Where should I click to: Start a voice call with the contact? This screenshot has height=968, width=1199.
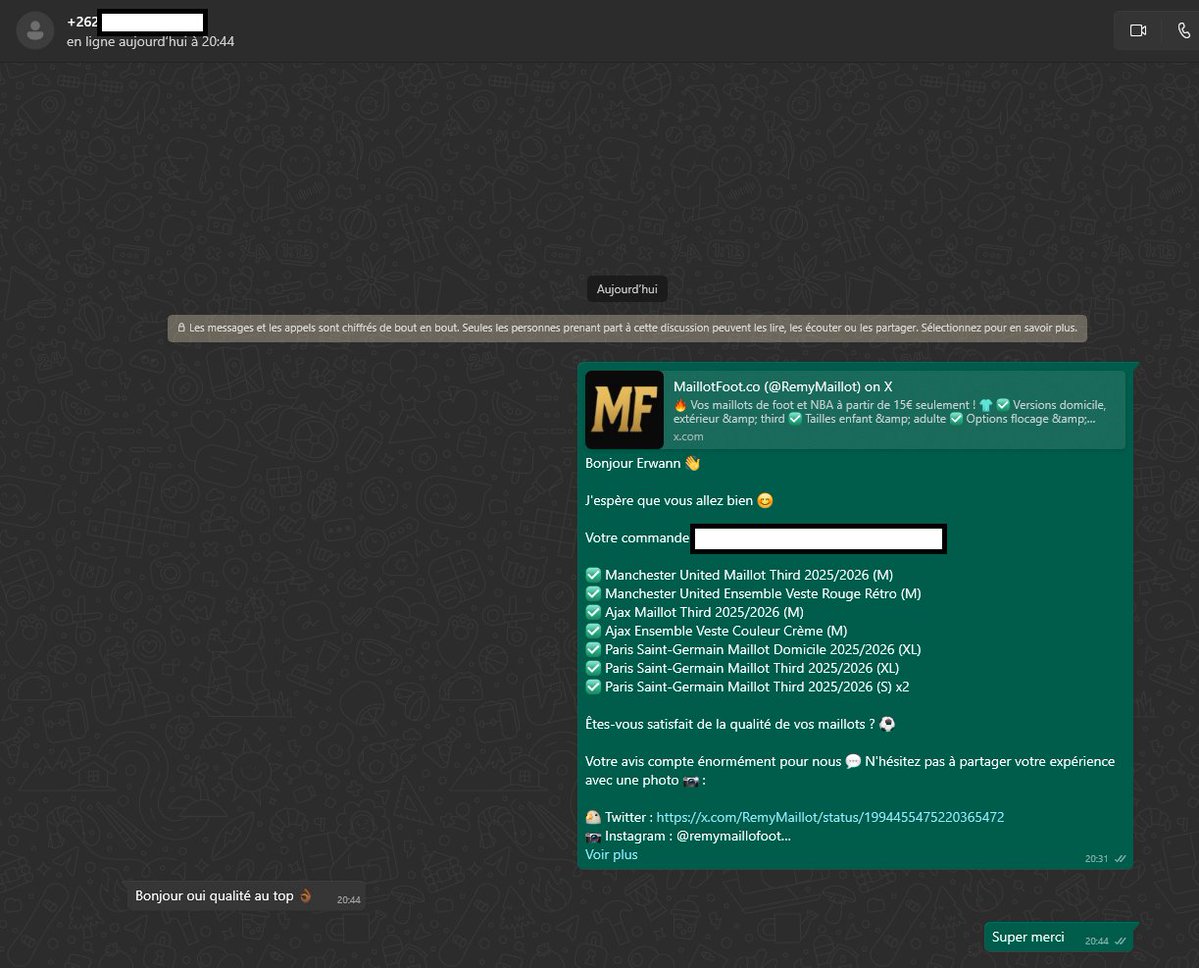(1183, 31)
